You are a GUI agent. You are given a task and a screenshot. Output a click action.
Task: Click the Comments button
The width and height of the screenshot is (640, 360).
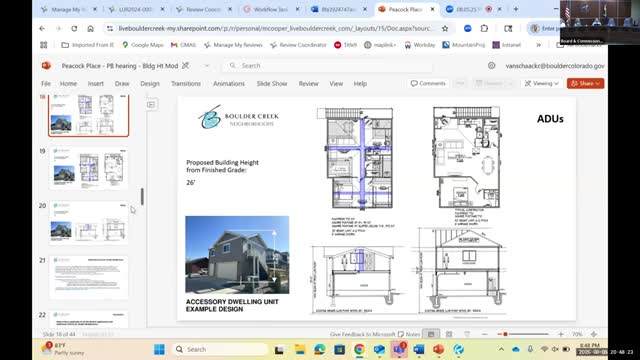428,83
